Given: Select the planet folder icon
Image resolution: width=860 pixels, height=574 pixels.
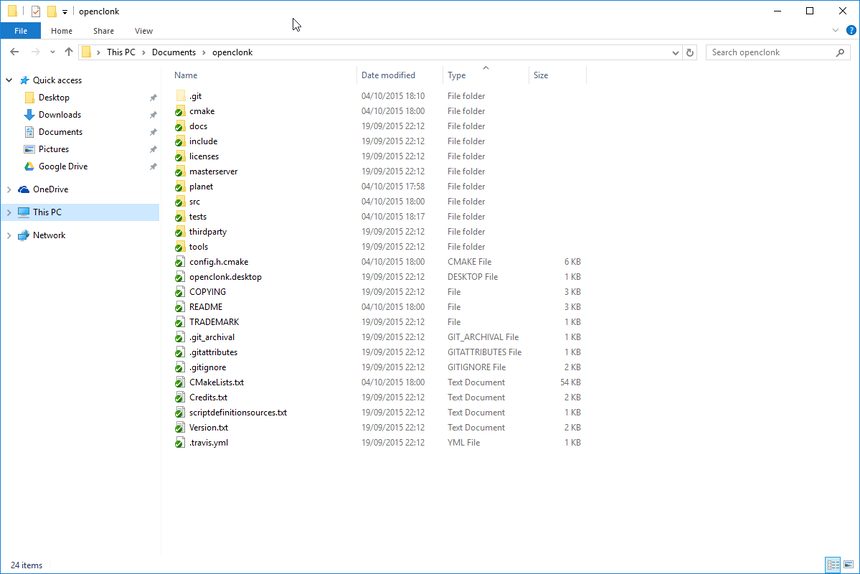Looking at the screenshot, I should [179, 186].
